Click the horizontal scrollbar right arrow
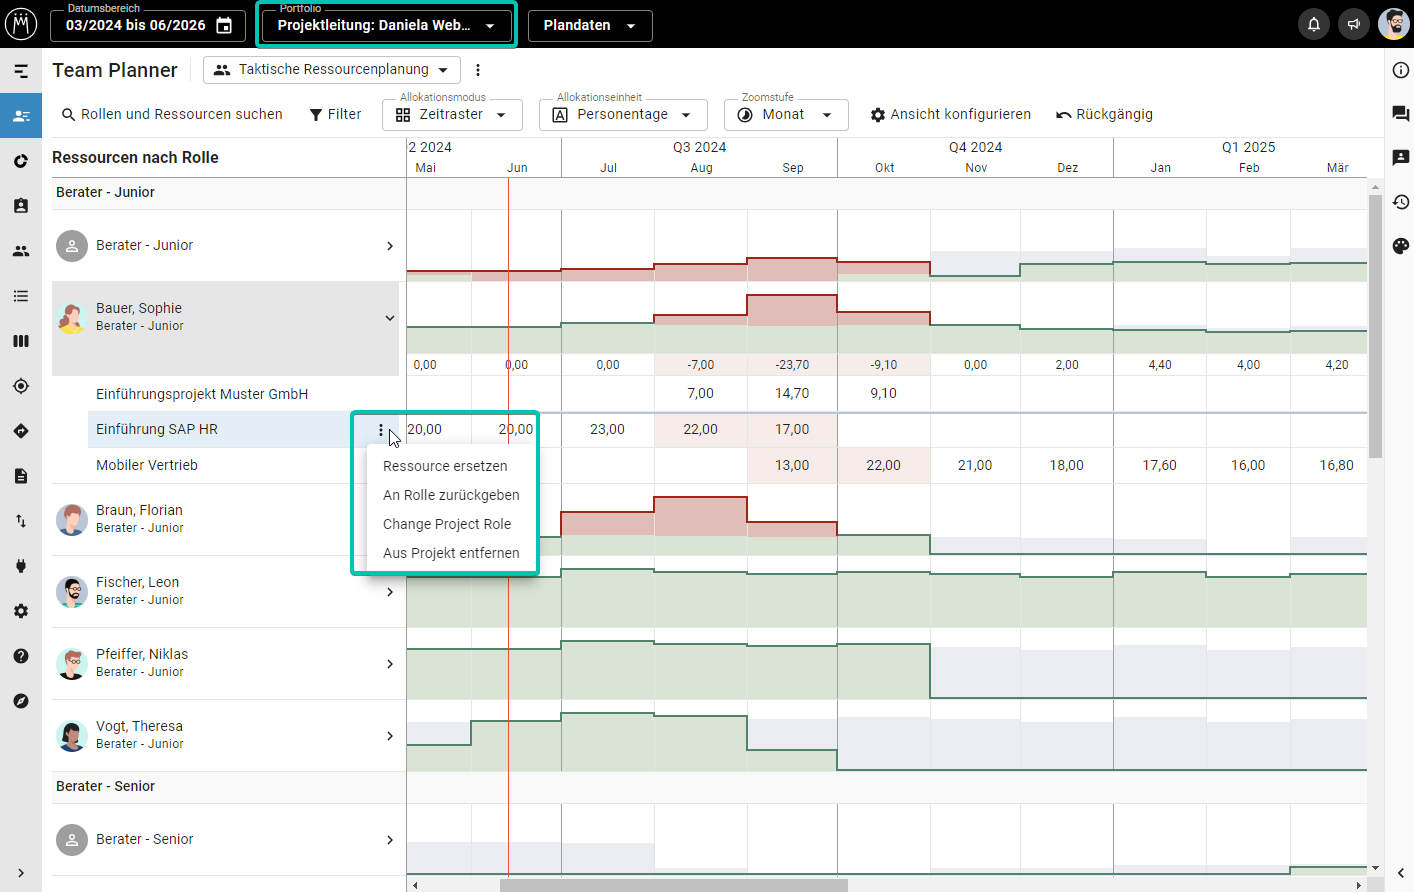 point(1358,885)
